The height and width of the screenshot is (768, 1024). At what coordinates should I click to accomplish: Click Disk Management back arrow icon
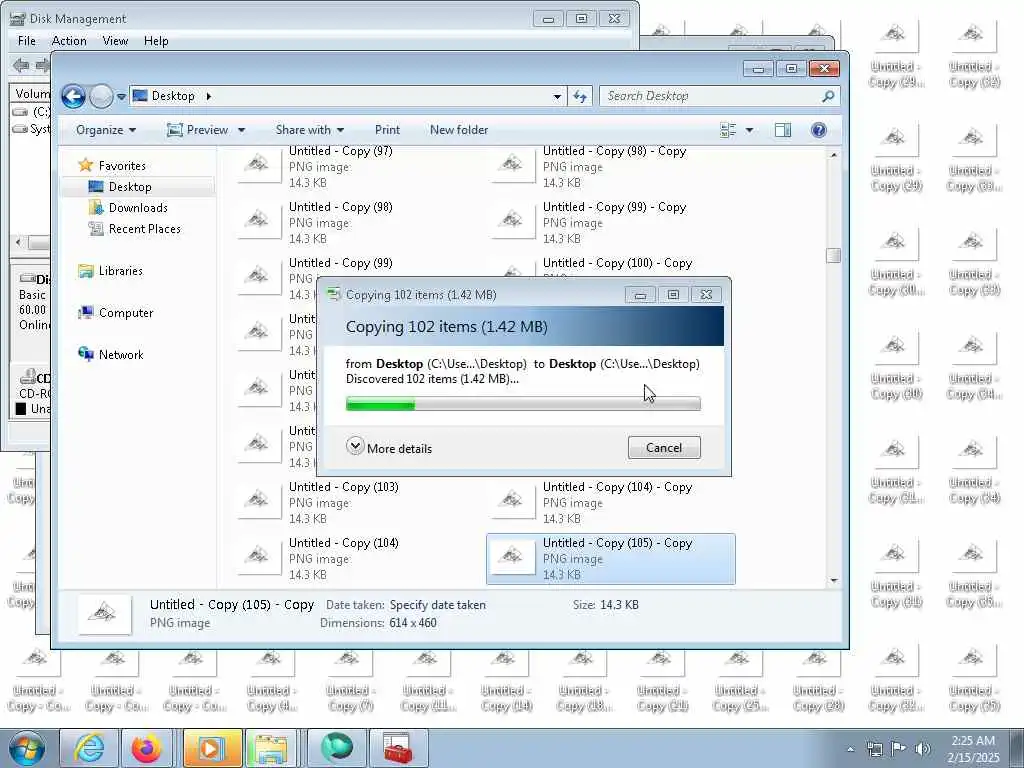(22, 65)
